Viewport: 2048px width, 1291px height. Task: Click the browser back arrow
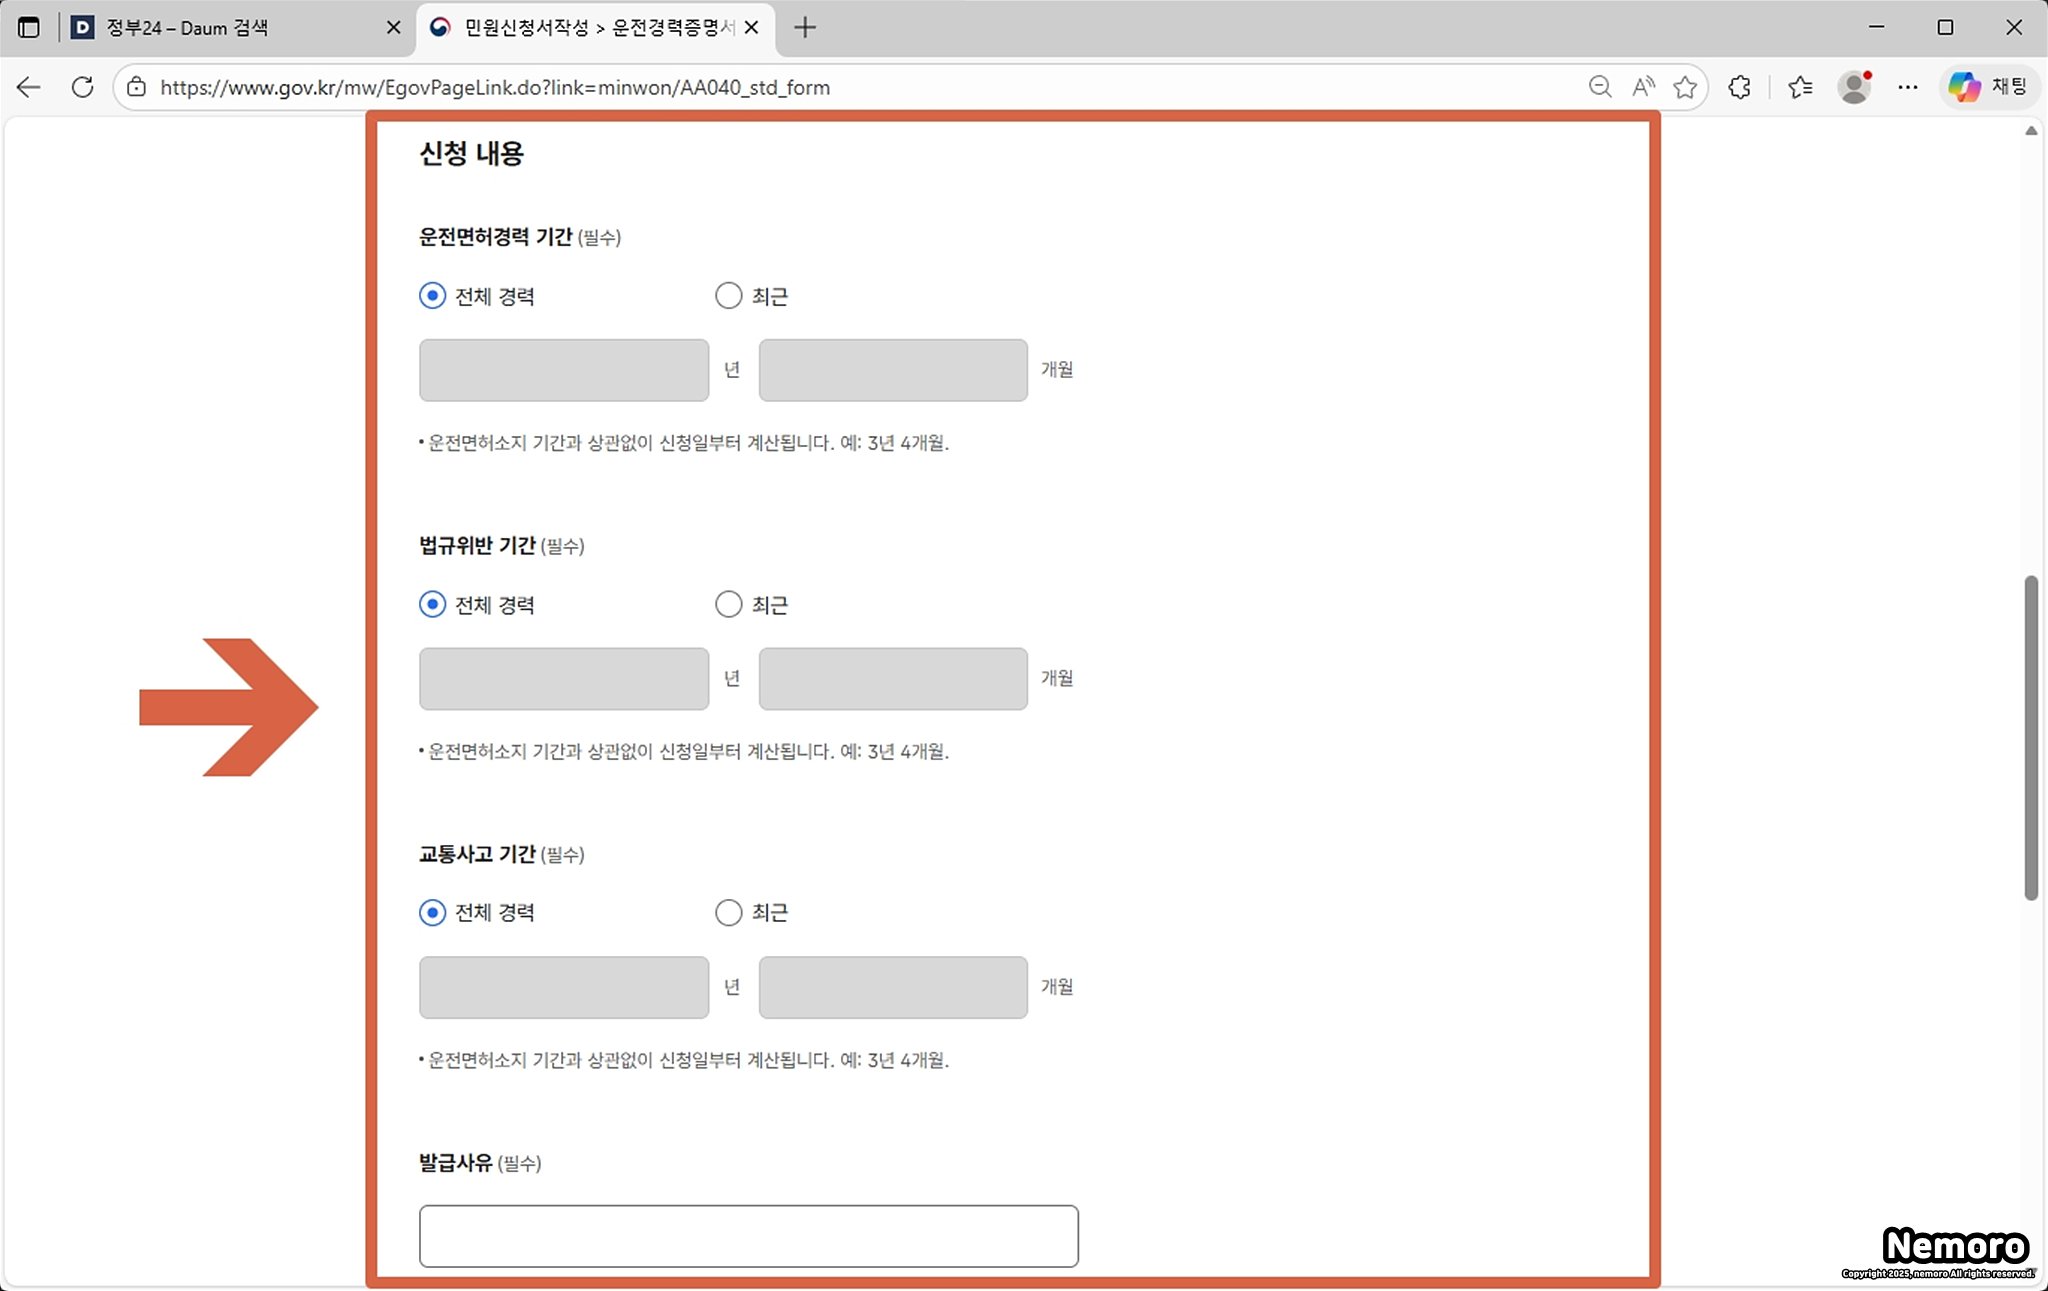pos(29,87)
